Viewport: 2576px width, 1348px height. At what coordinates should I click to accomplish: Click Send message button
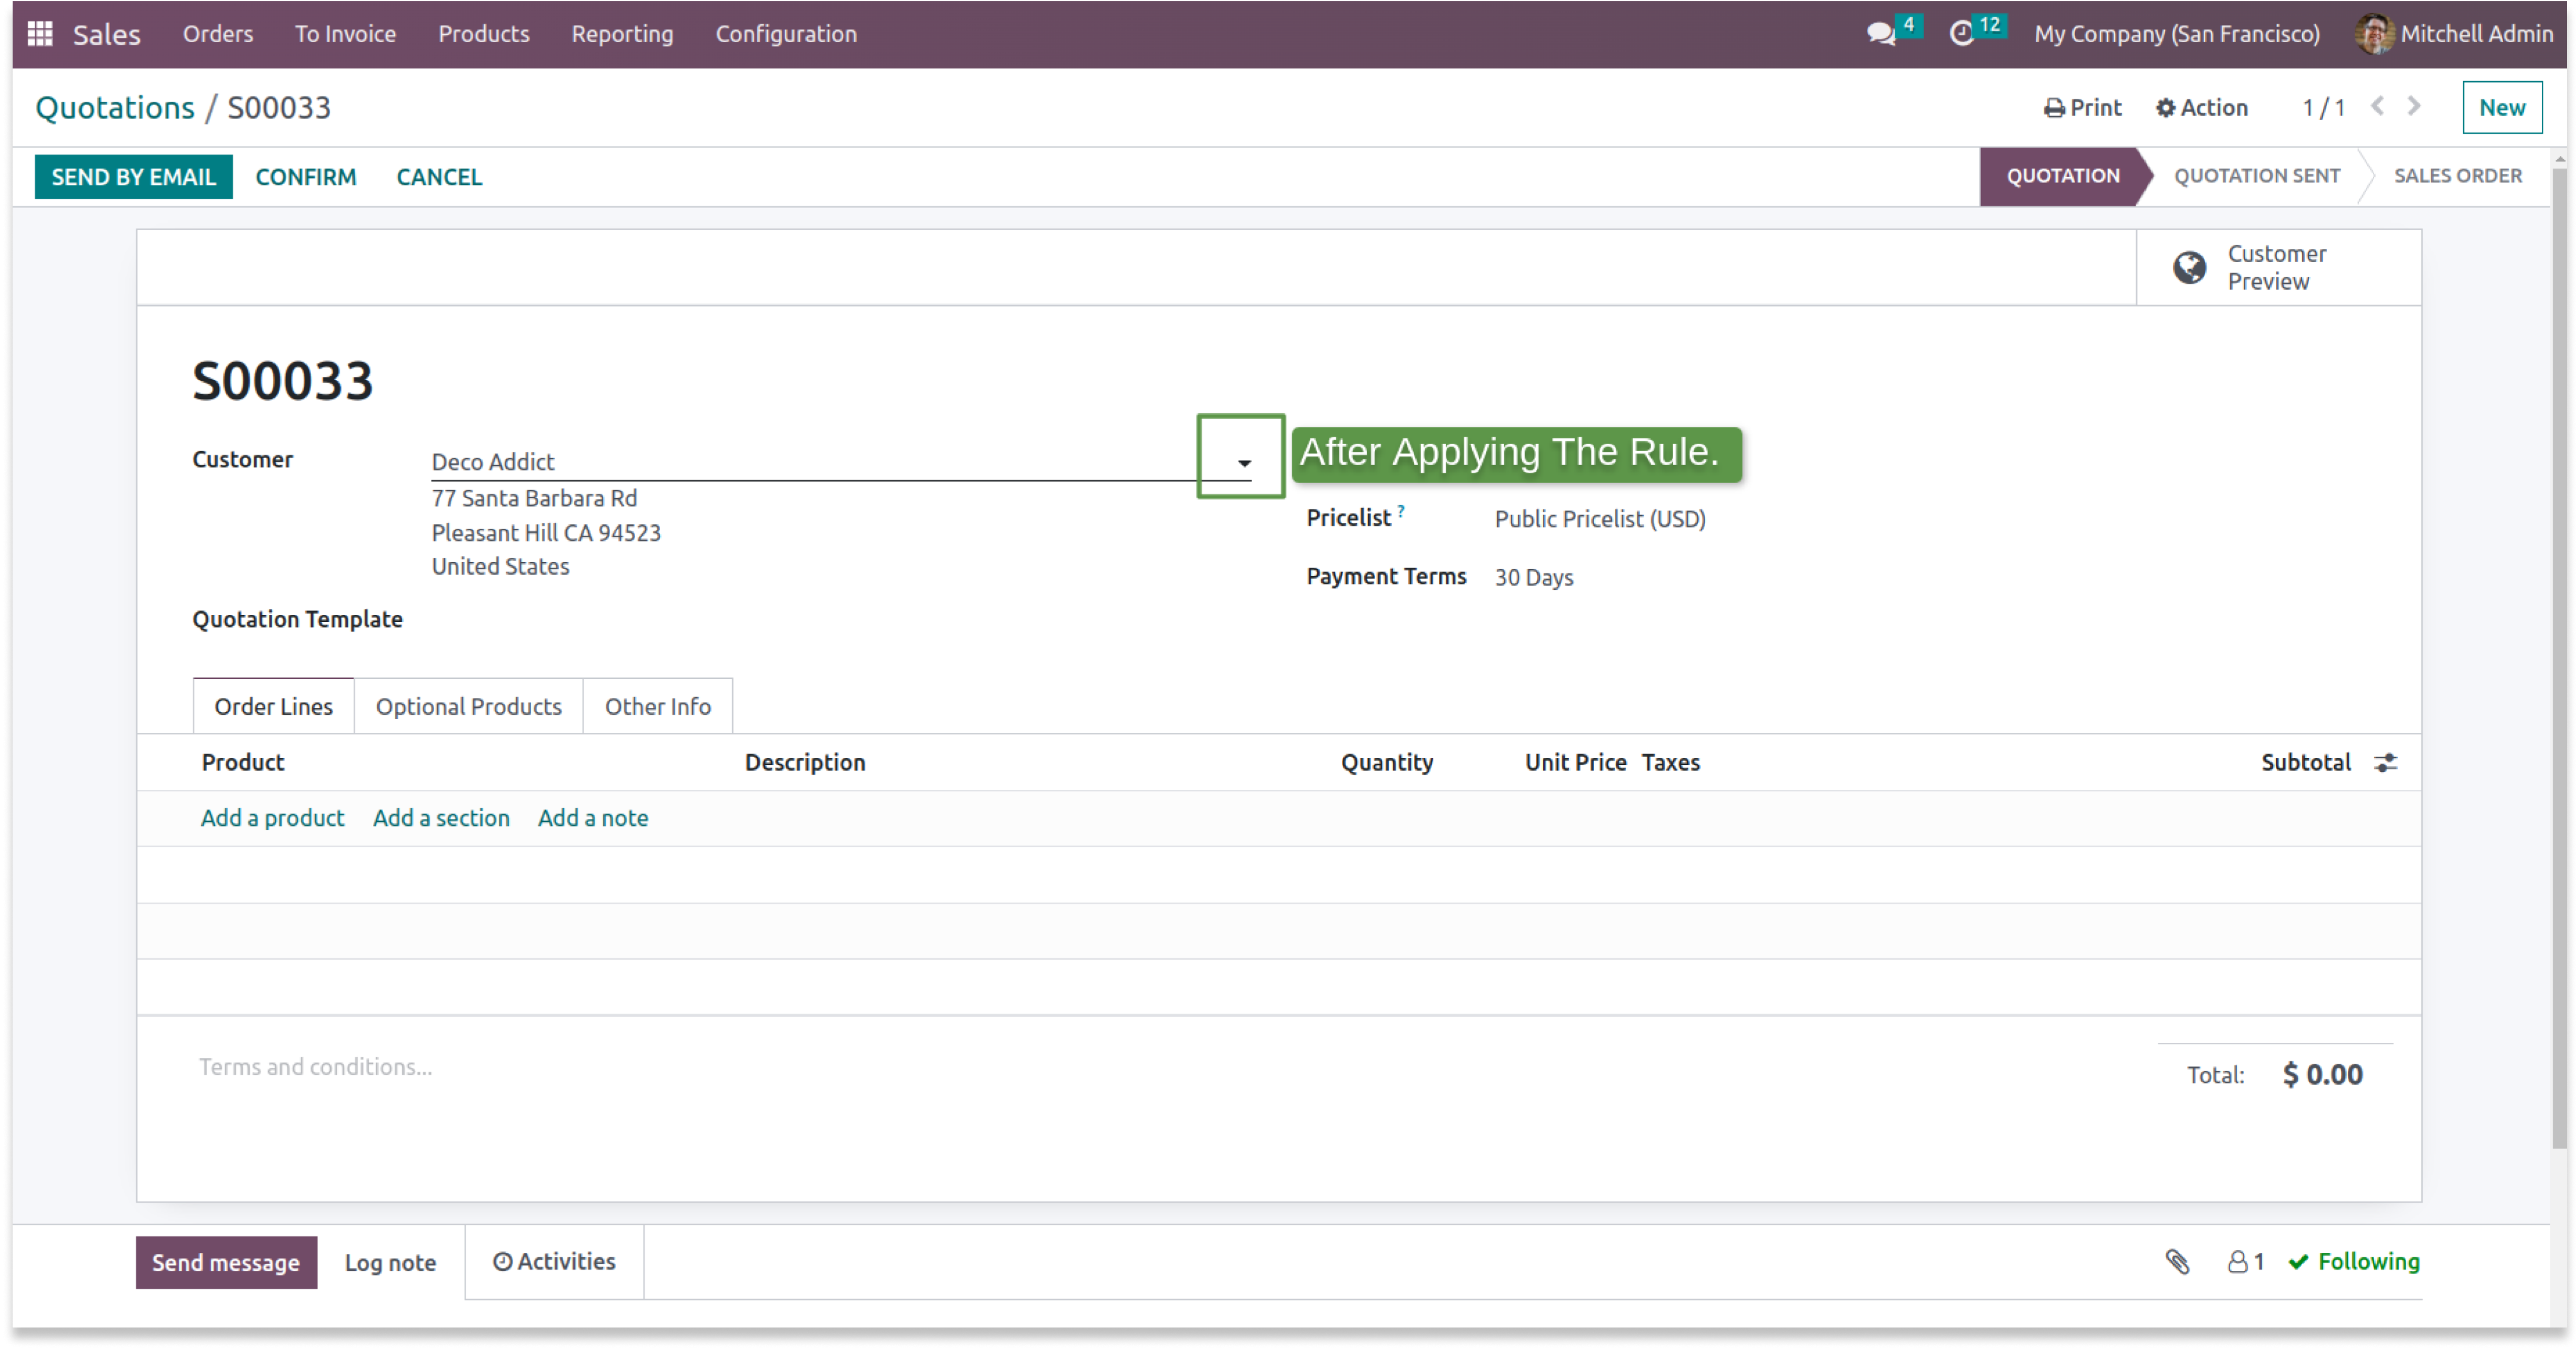tap(226, 1263)
